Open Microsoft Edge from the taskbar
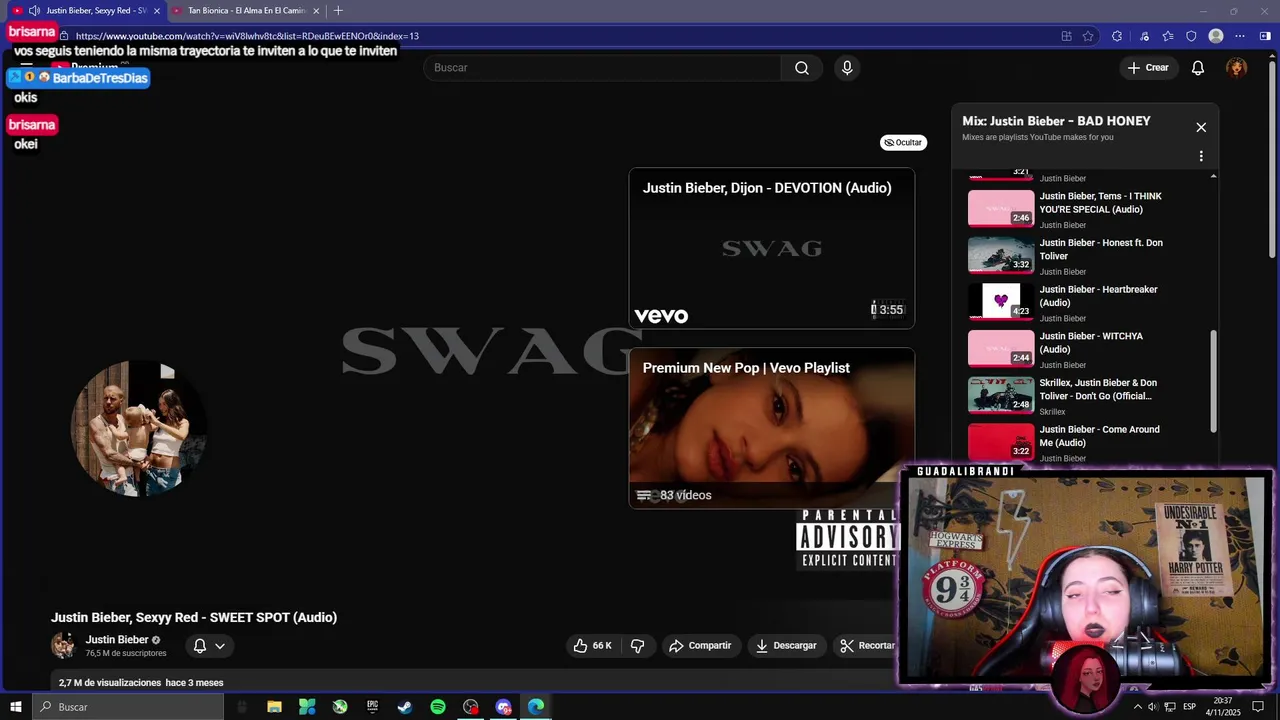The image size is (1280, 720). tap(536, 707)
